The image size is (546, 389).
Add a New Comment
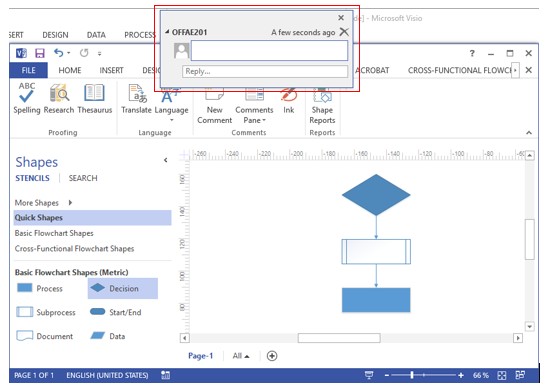(214, 106)
